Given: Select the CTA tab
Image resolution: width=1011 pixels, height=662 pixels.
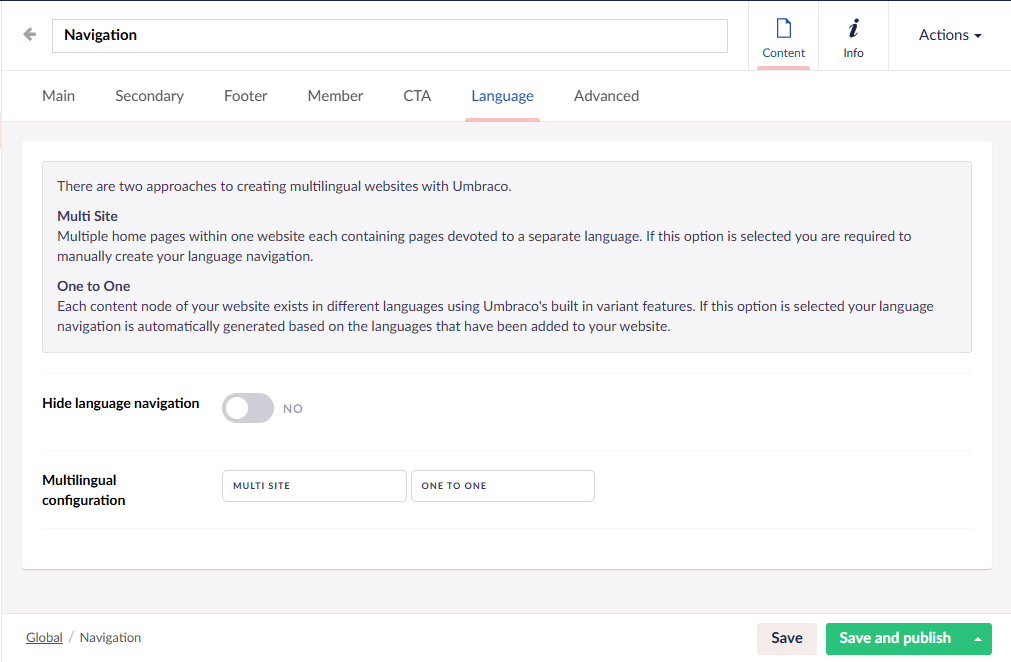Looking at the screenshot, I should pyautogui.click(x=417, y=96).
